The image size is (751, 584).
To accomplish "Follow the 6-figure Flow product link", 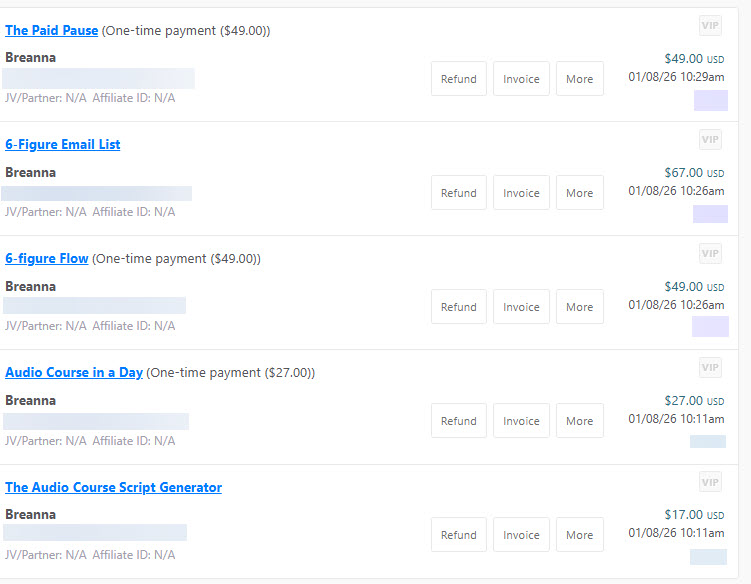I will click(x=47, y=259).
